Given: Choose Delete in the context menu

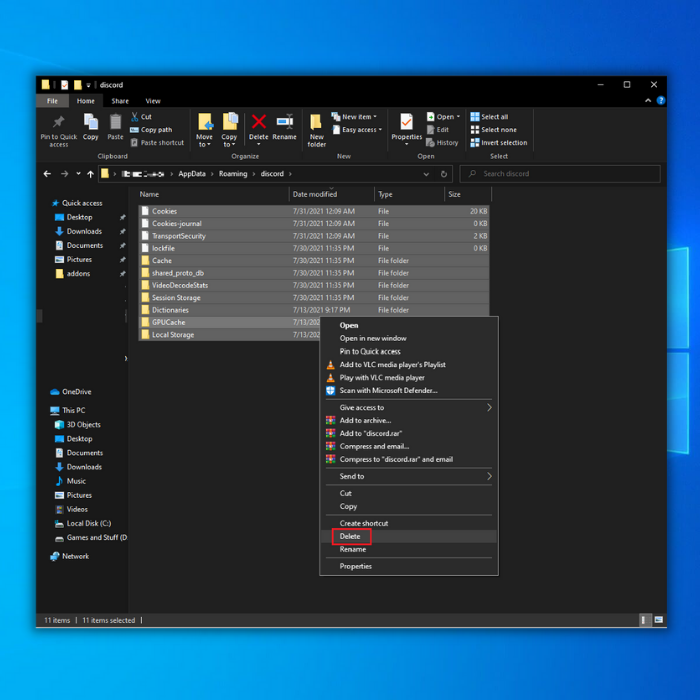Looking at the screenshot, I should pyautogui.click(x=350, y=537).
